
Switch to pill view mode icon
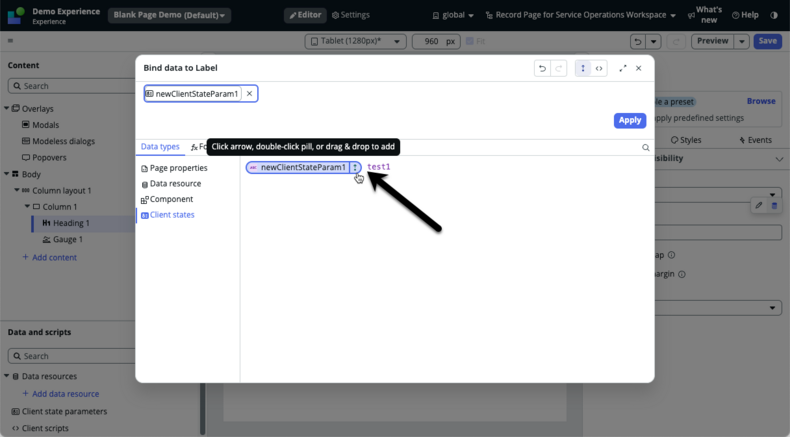(x=583, y=69)
